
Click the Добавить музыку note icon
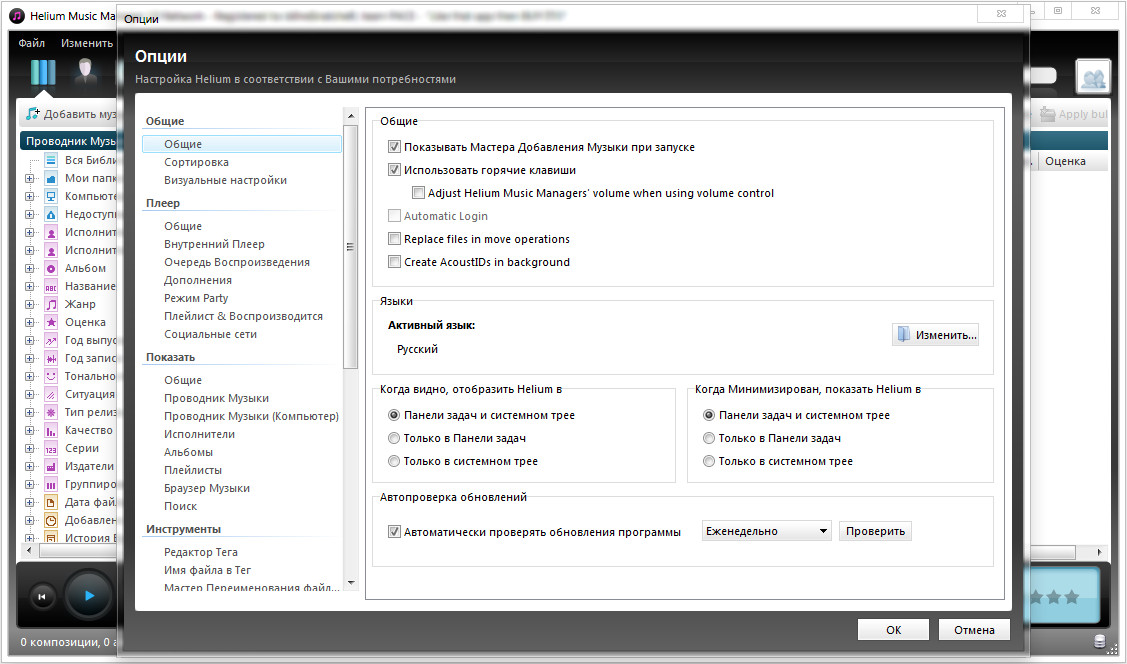click(32, 114)
